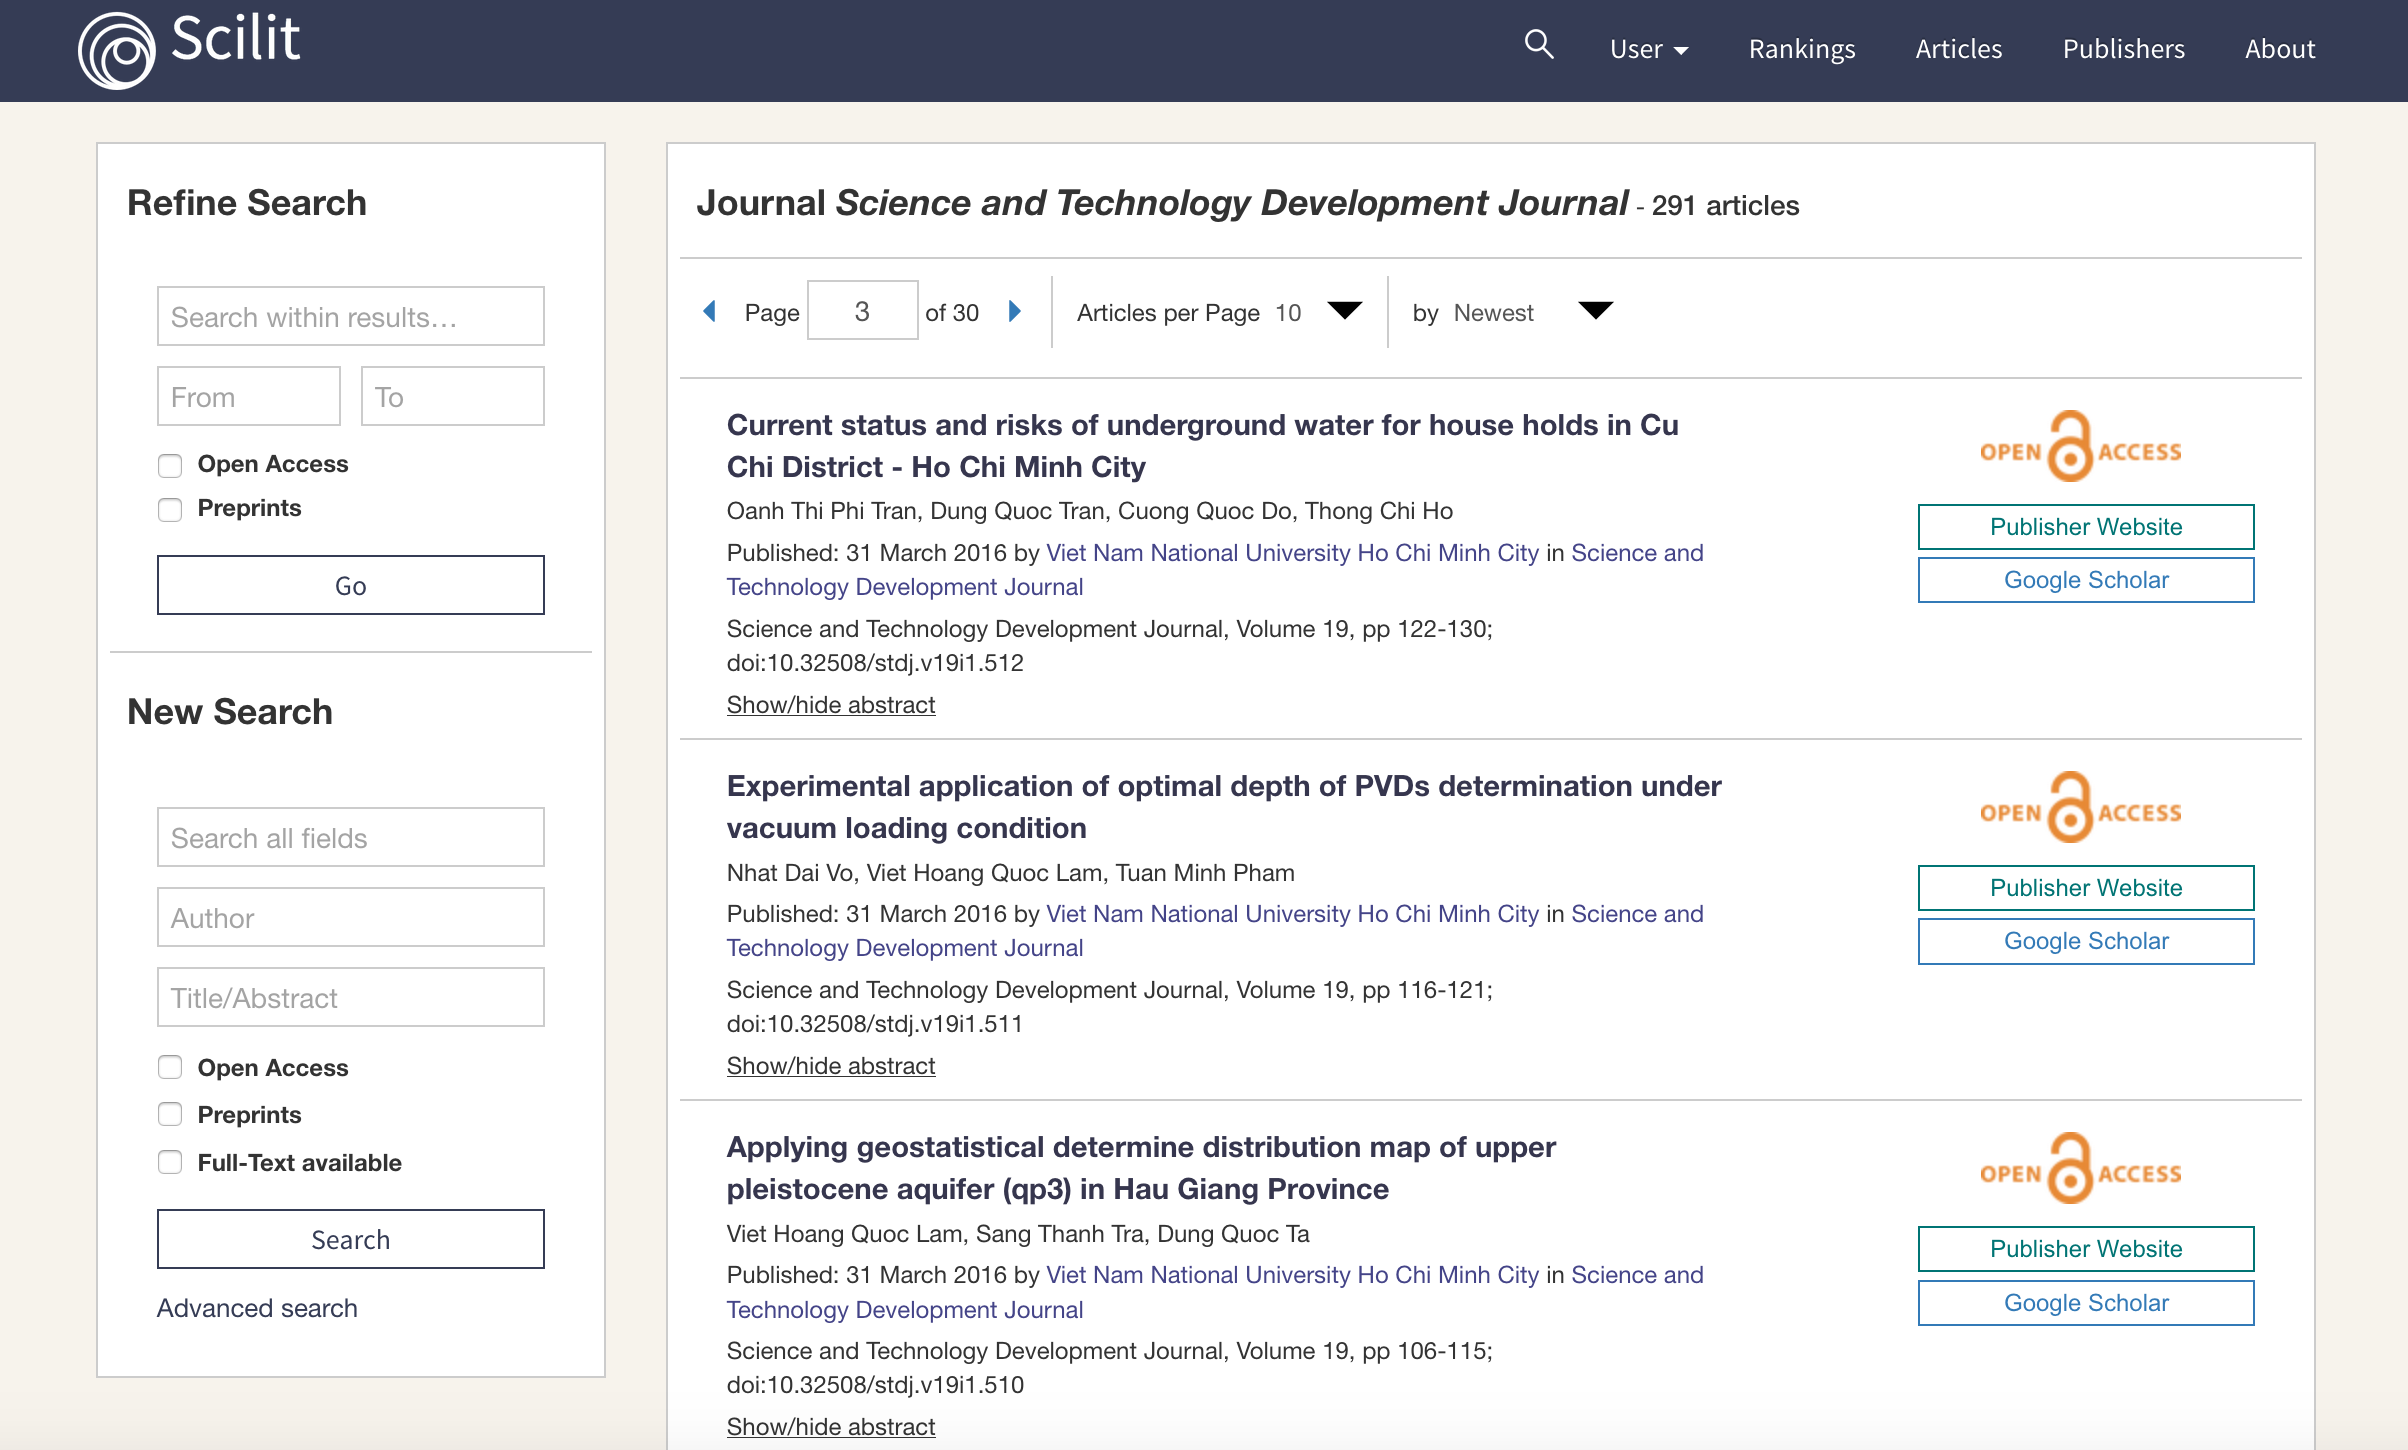Click '291 articles' count text

[x=1725, y=206]
